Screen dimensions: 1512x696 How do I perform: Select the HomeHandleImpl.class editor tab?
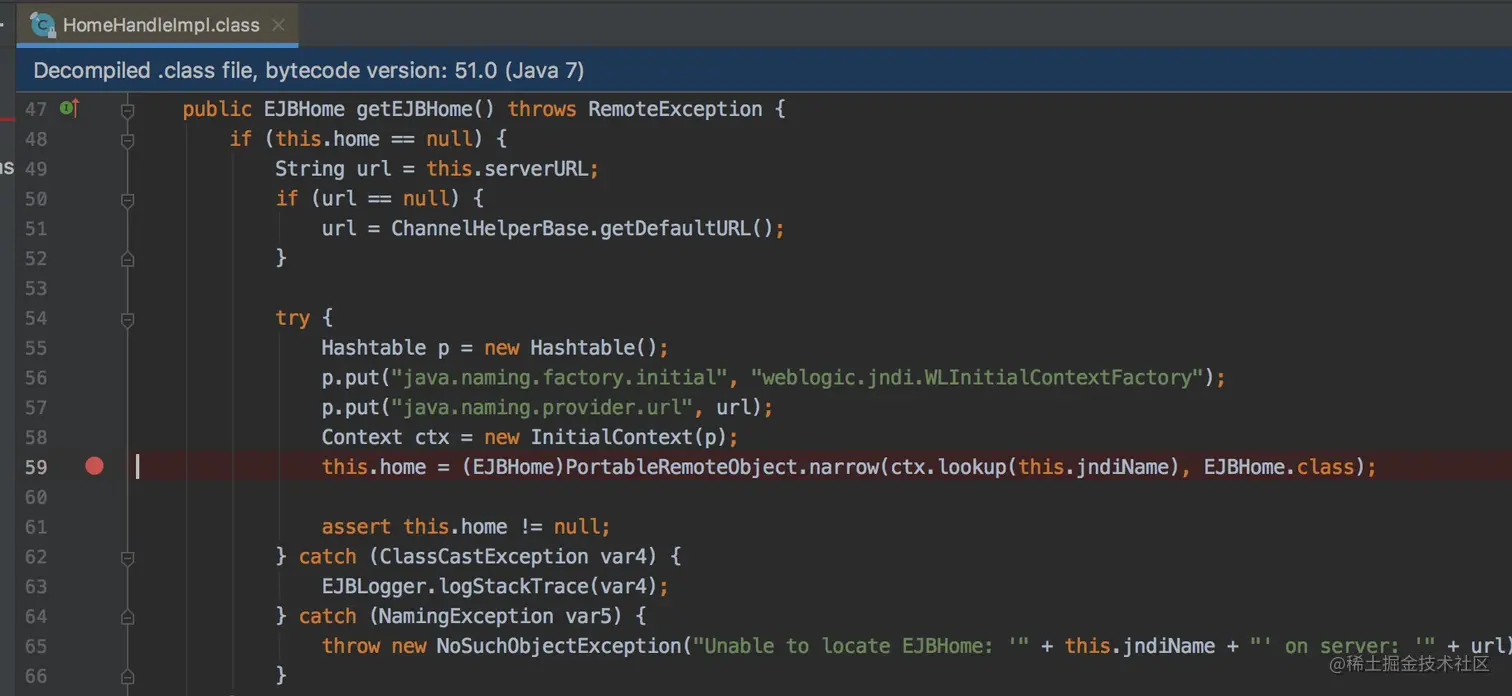157,25
